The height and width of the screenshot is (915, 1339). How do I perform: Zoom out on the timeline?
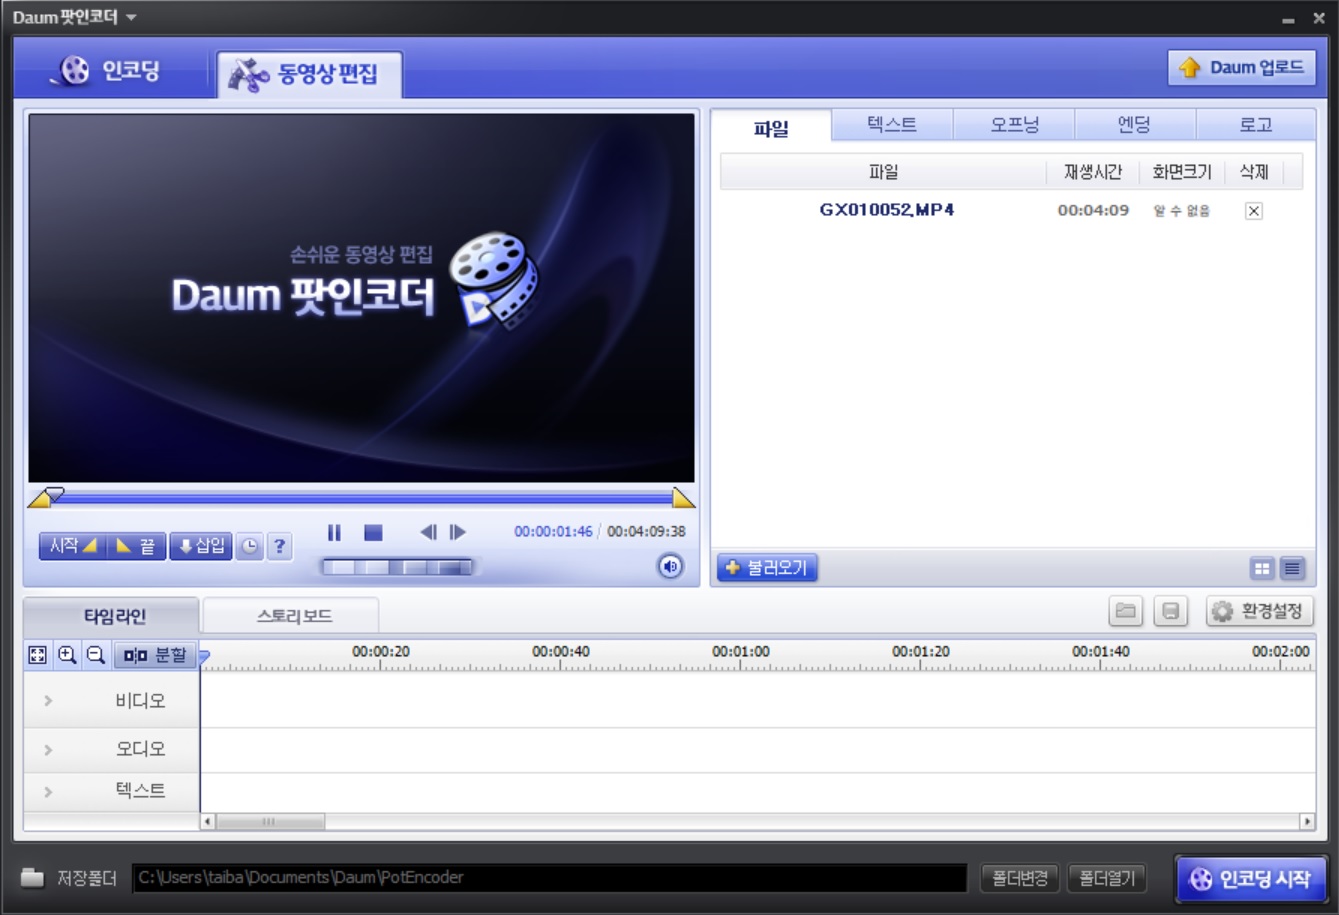pyautogui.click(x=96, y=655)
